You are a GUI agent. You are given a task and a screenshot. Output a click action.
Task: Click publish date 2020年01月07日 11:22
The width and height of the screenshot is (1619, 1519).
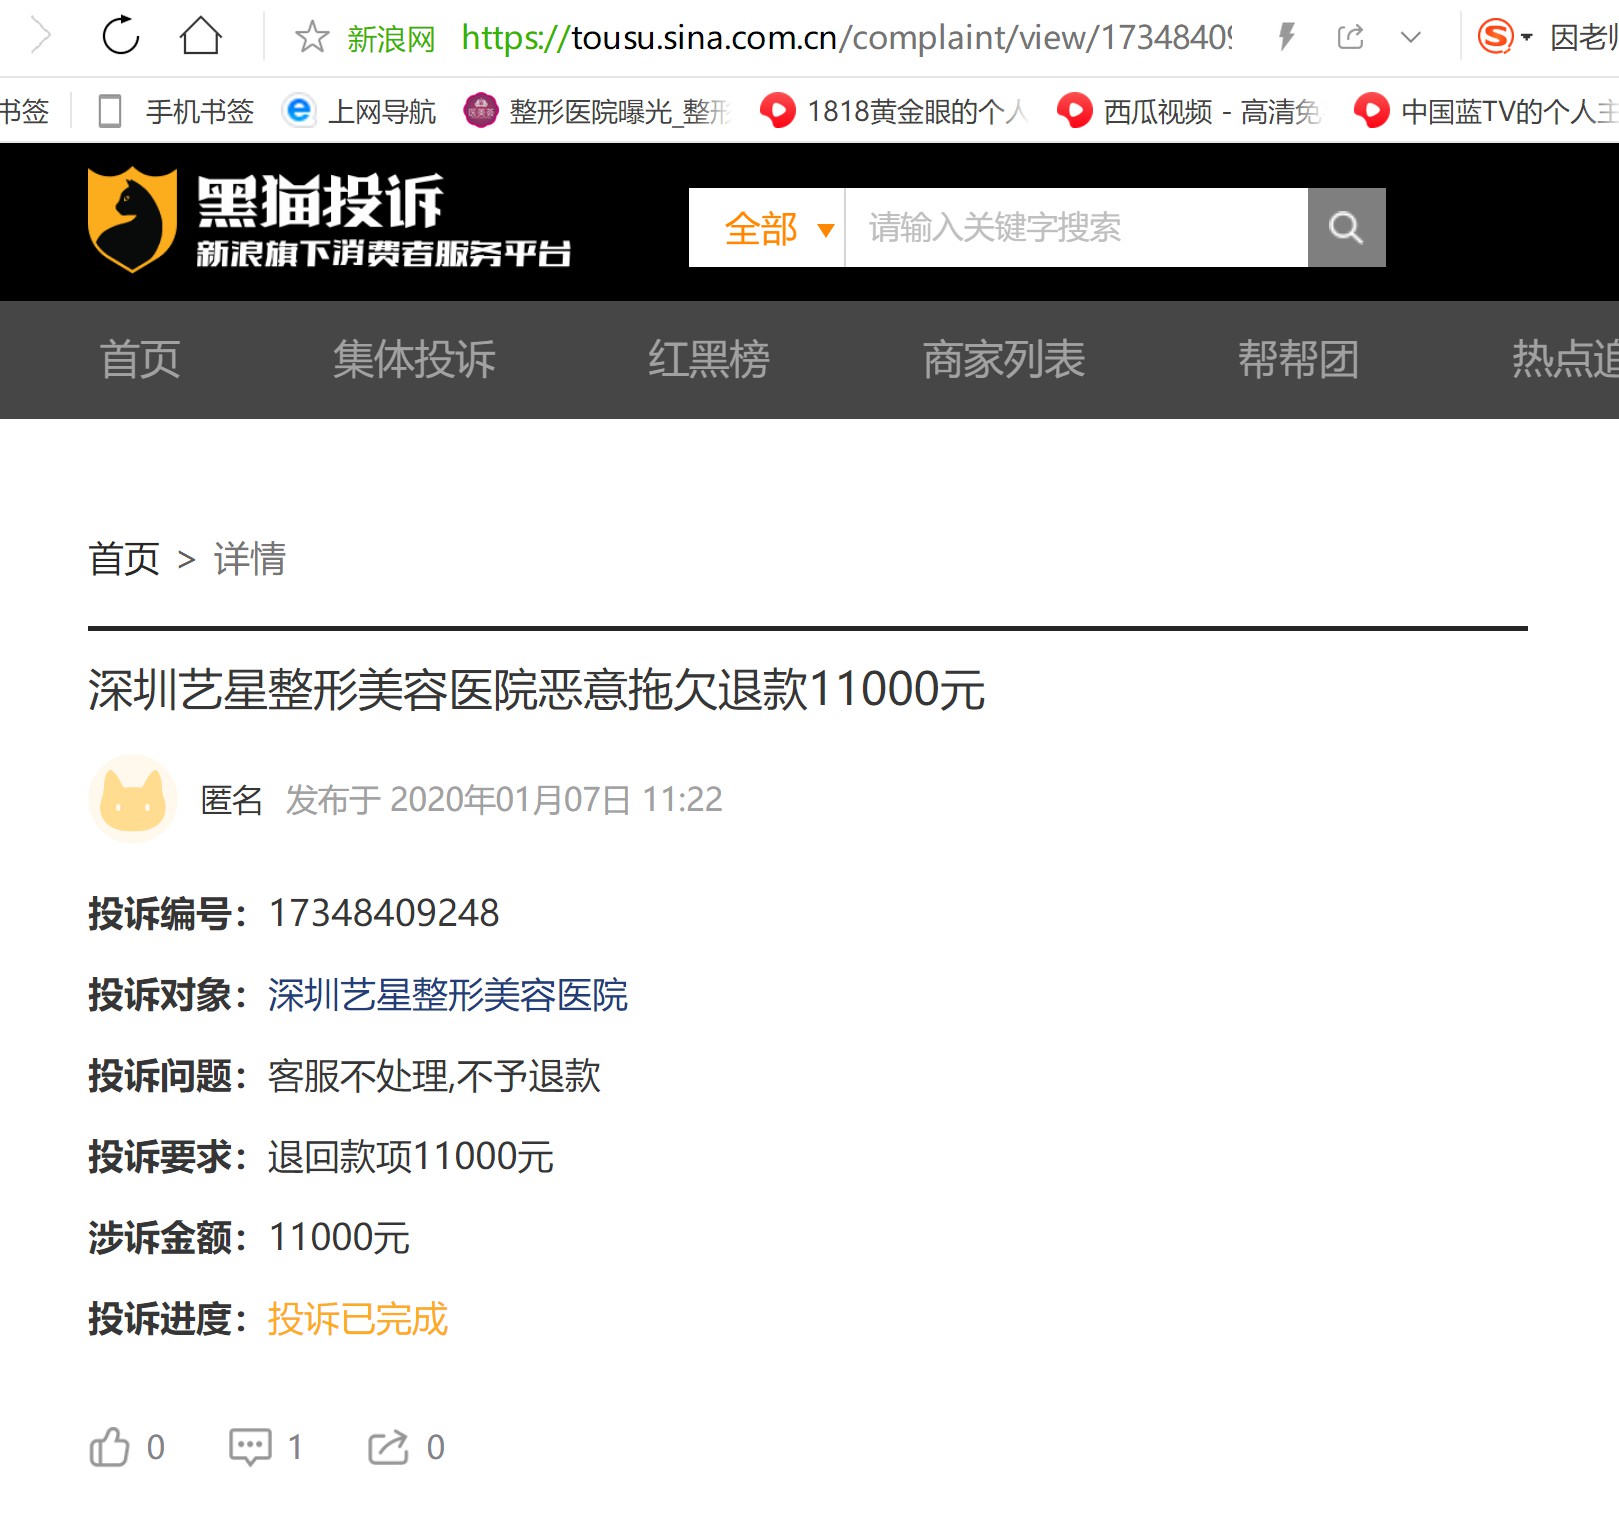pyautogui.click(x=556, y=800)
